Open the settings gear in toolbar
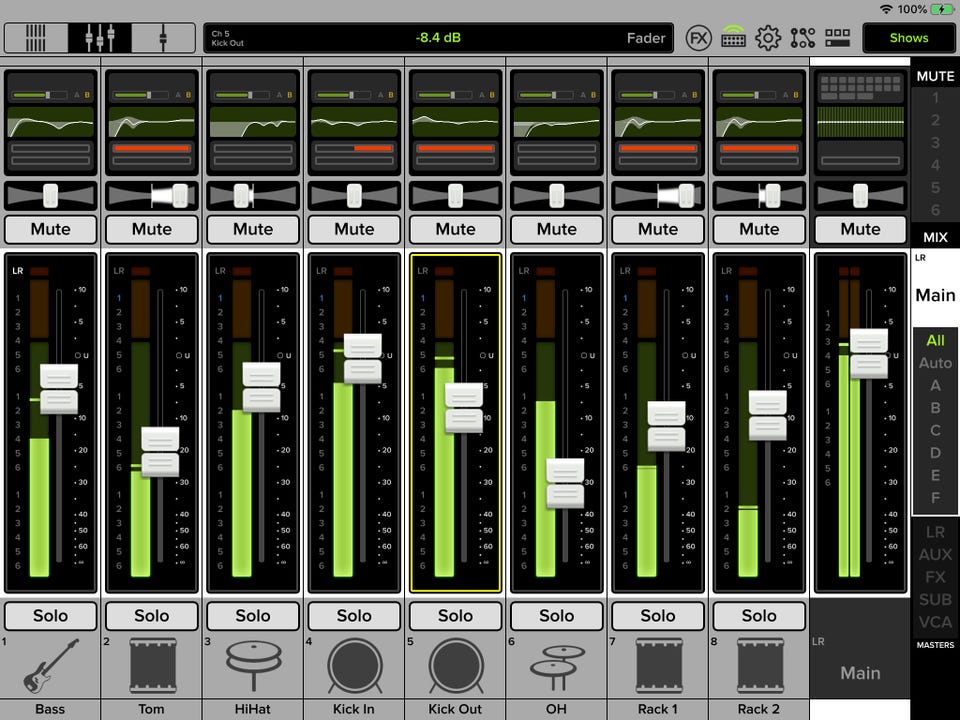960x720 pixels. [x=768, y=38]
